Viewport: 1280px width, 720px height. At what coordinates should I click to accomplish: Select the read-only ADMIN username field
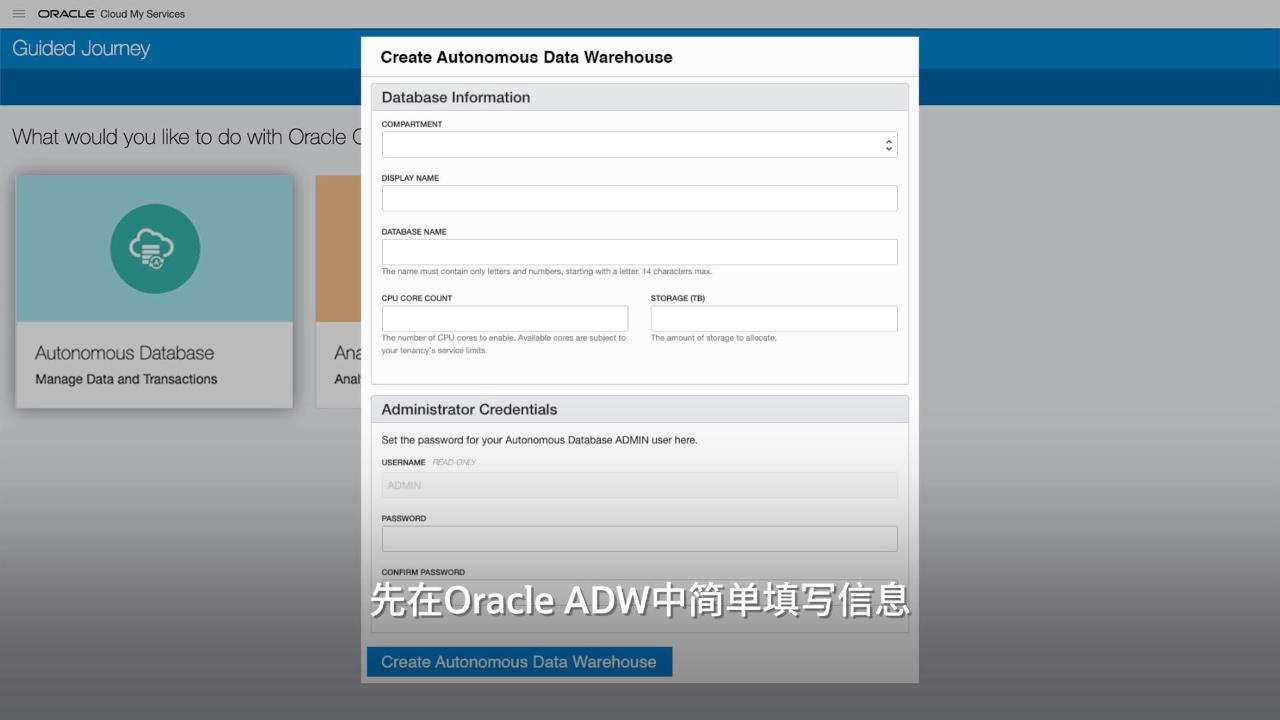[x=639, y=485]
